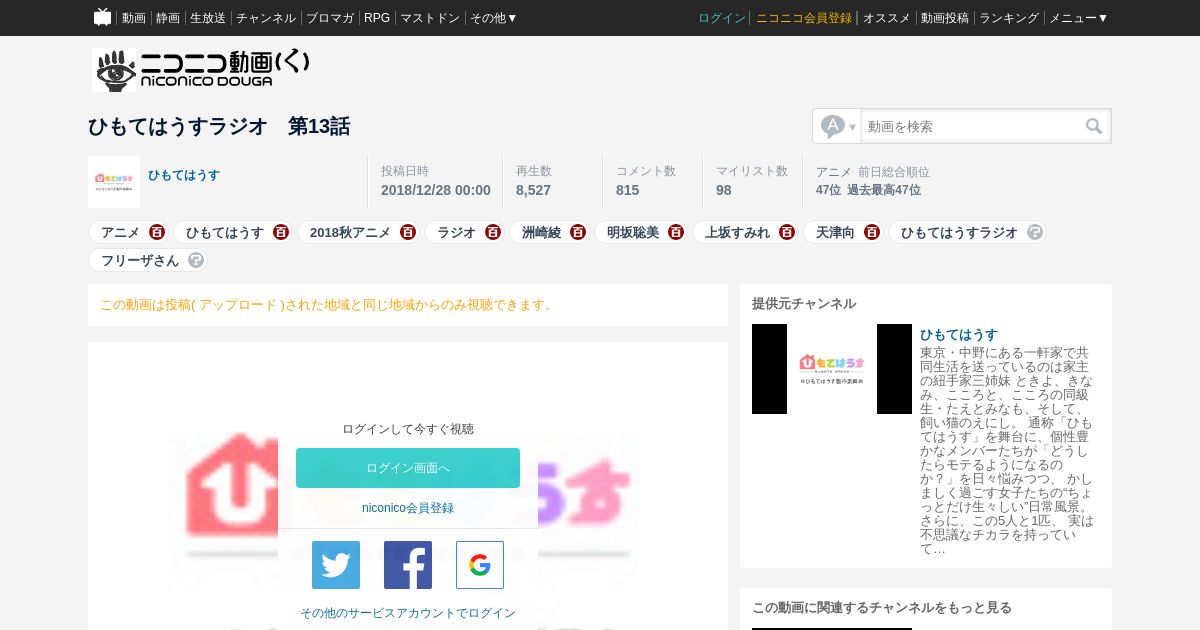The width and height of the screenshot is (1200, 630).
Task: Open ひもてはうす channel title in sidebar
Action: pos(959,335)
